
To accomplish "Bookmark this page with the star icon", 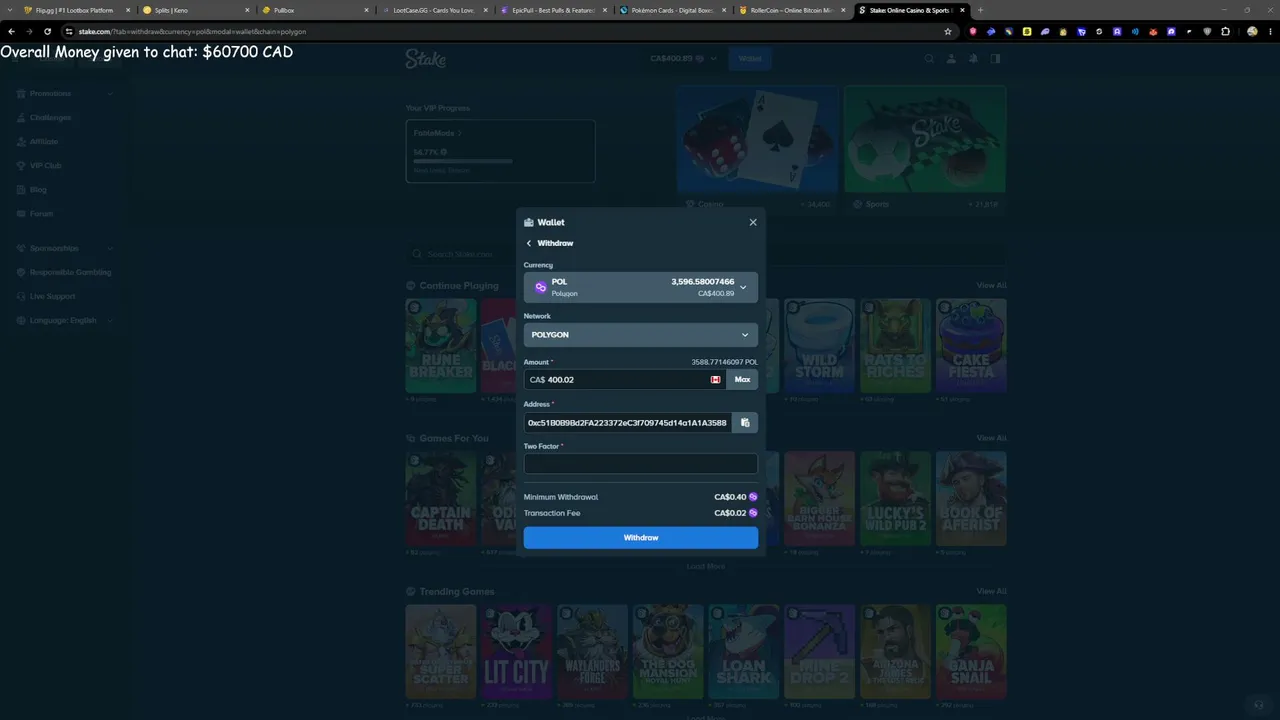I will pos(948,31).
